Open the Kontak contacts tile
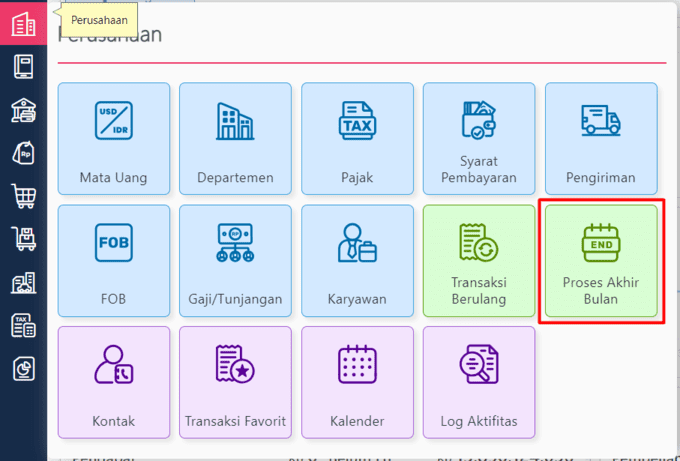 click(x=114, y=382)
